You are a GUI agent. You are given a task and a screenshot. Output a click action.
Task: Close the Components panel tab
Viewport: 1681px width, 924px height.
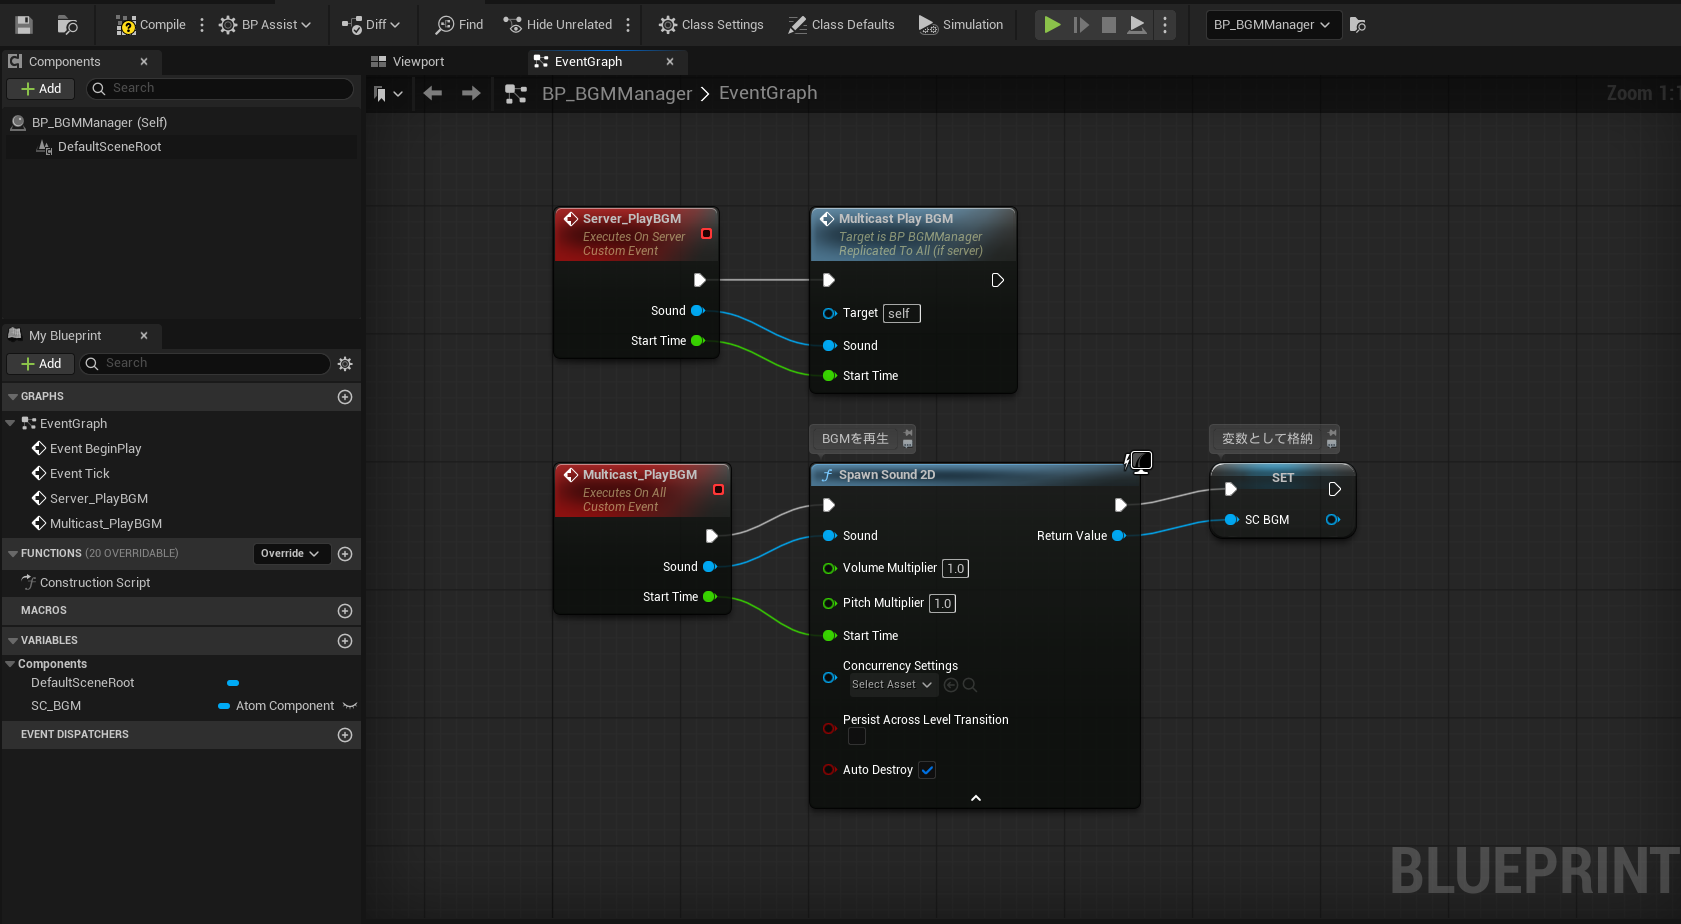144,62
